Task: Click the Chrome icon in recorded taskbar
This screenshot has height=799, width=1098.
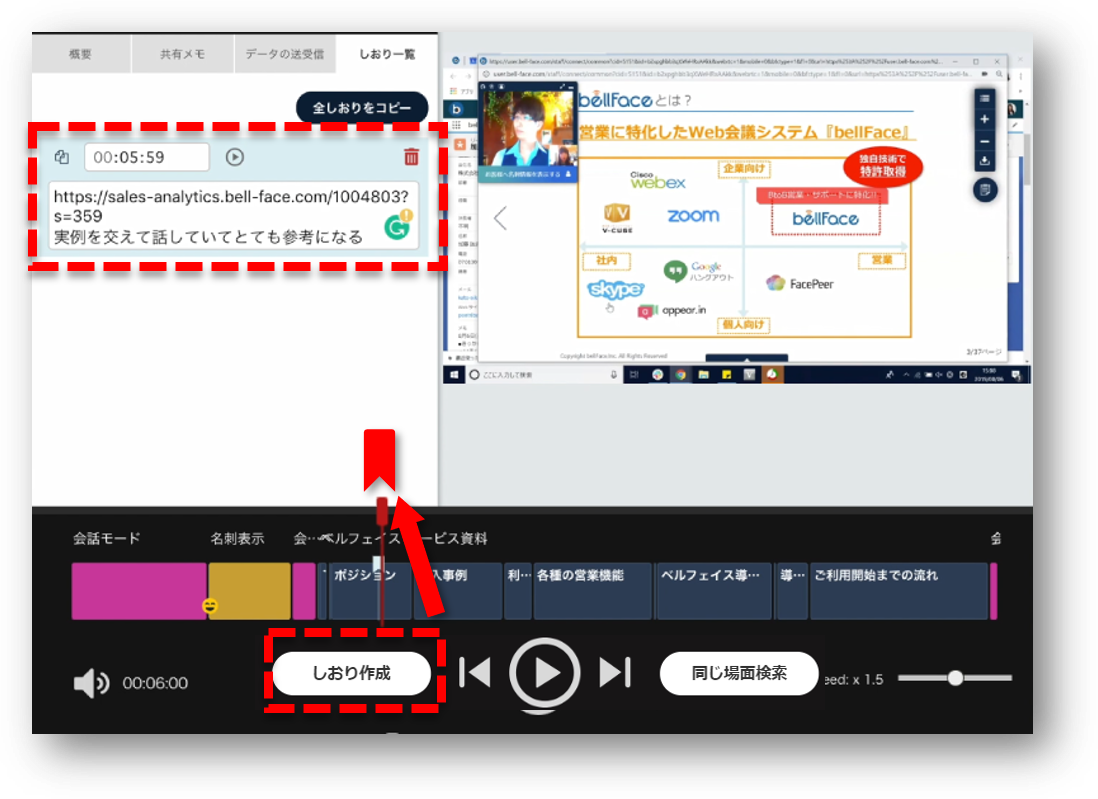Action: [x=681, y=375]
